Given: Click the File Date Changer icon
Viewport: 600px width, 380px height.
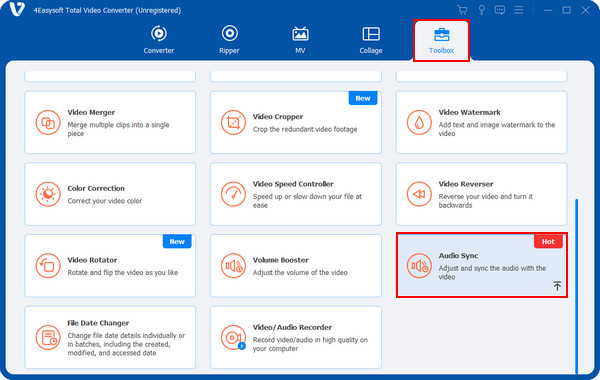Looking at the screenshot, I should point(48,338).
